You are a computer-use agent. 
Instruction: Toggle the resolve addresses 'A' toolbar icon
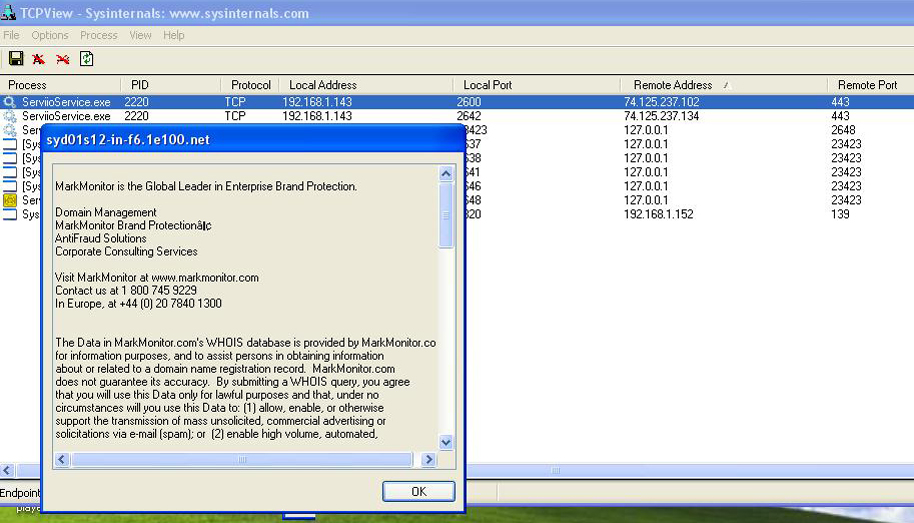click(39, 59)
